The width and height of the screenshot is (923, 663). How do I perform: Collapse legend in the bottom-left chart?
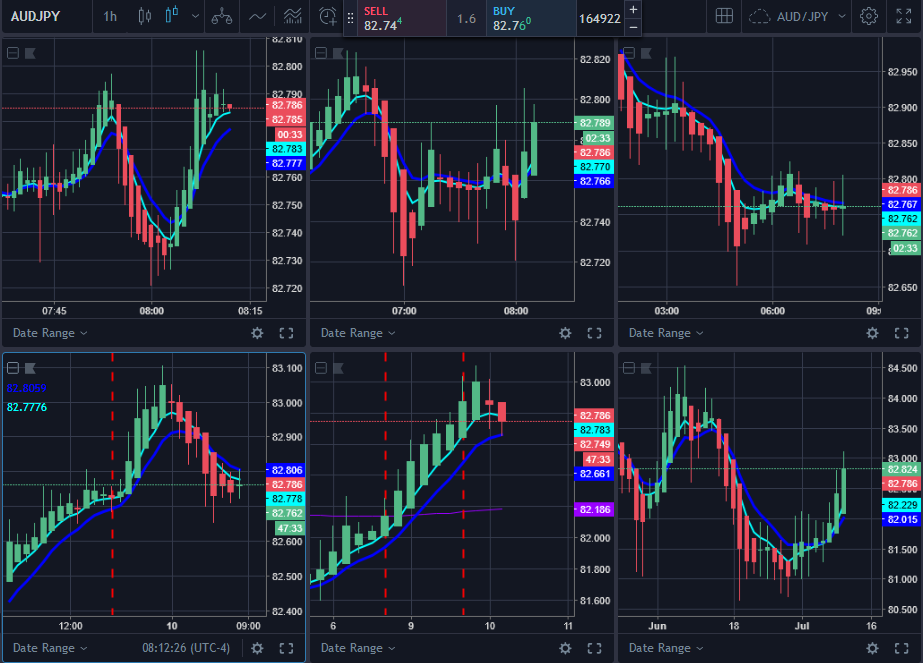pos(12,367)
